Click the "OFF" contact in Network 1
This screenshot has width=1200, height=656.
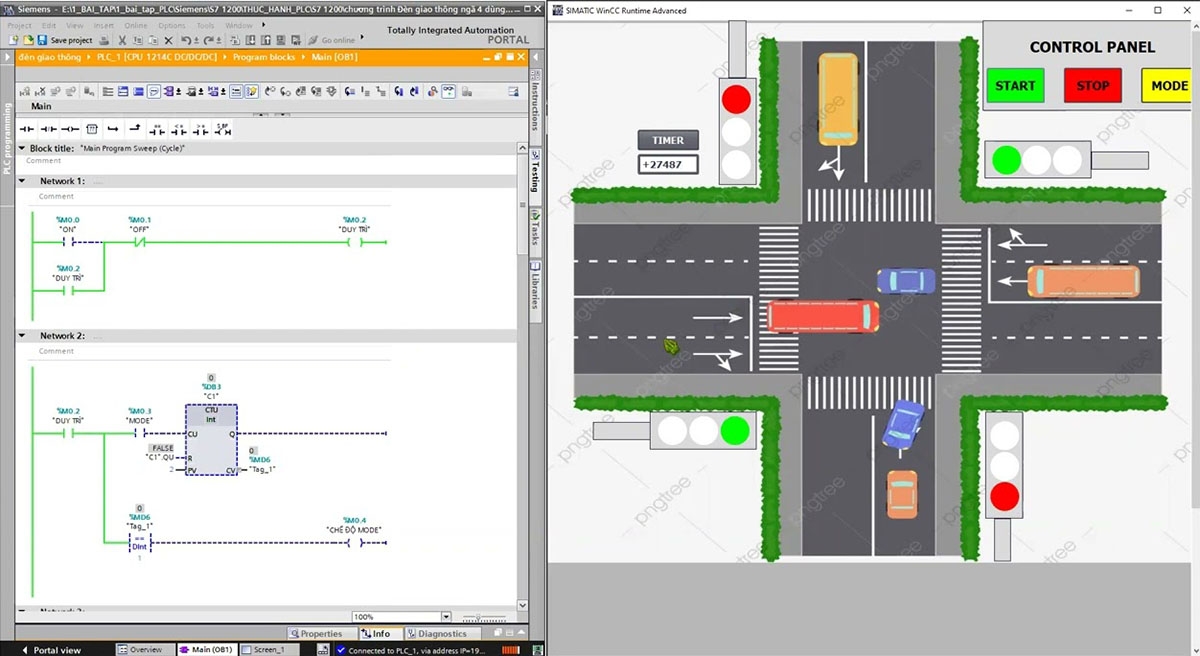tap(140, 242)
